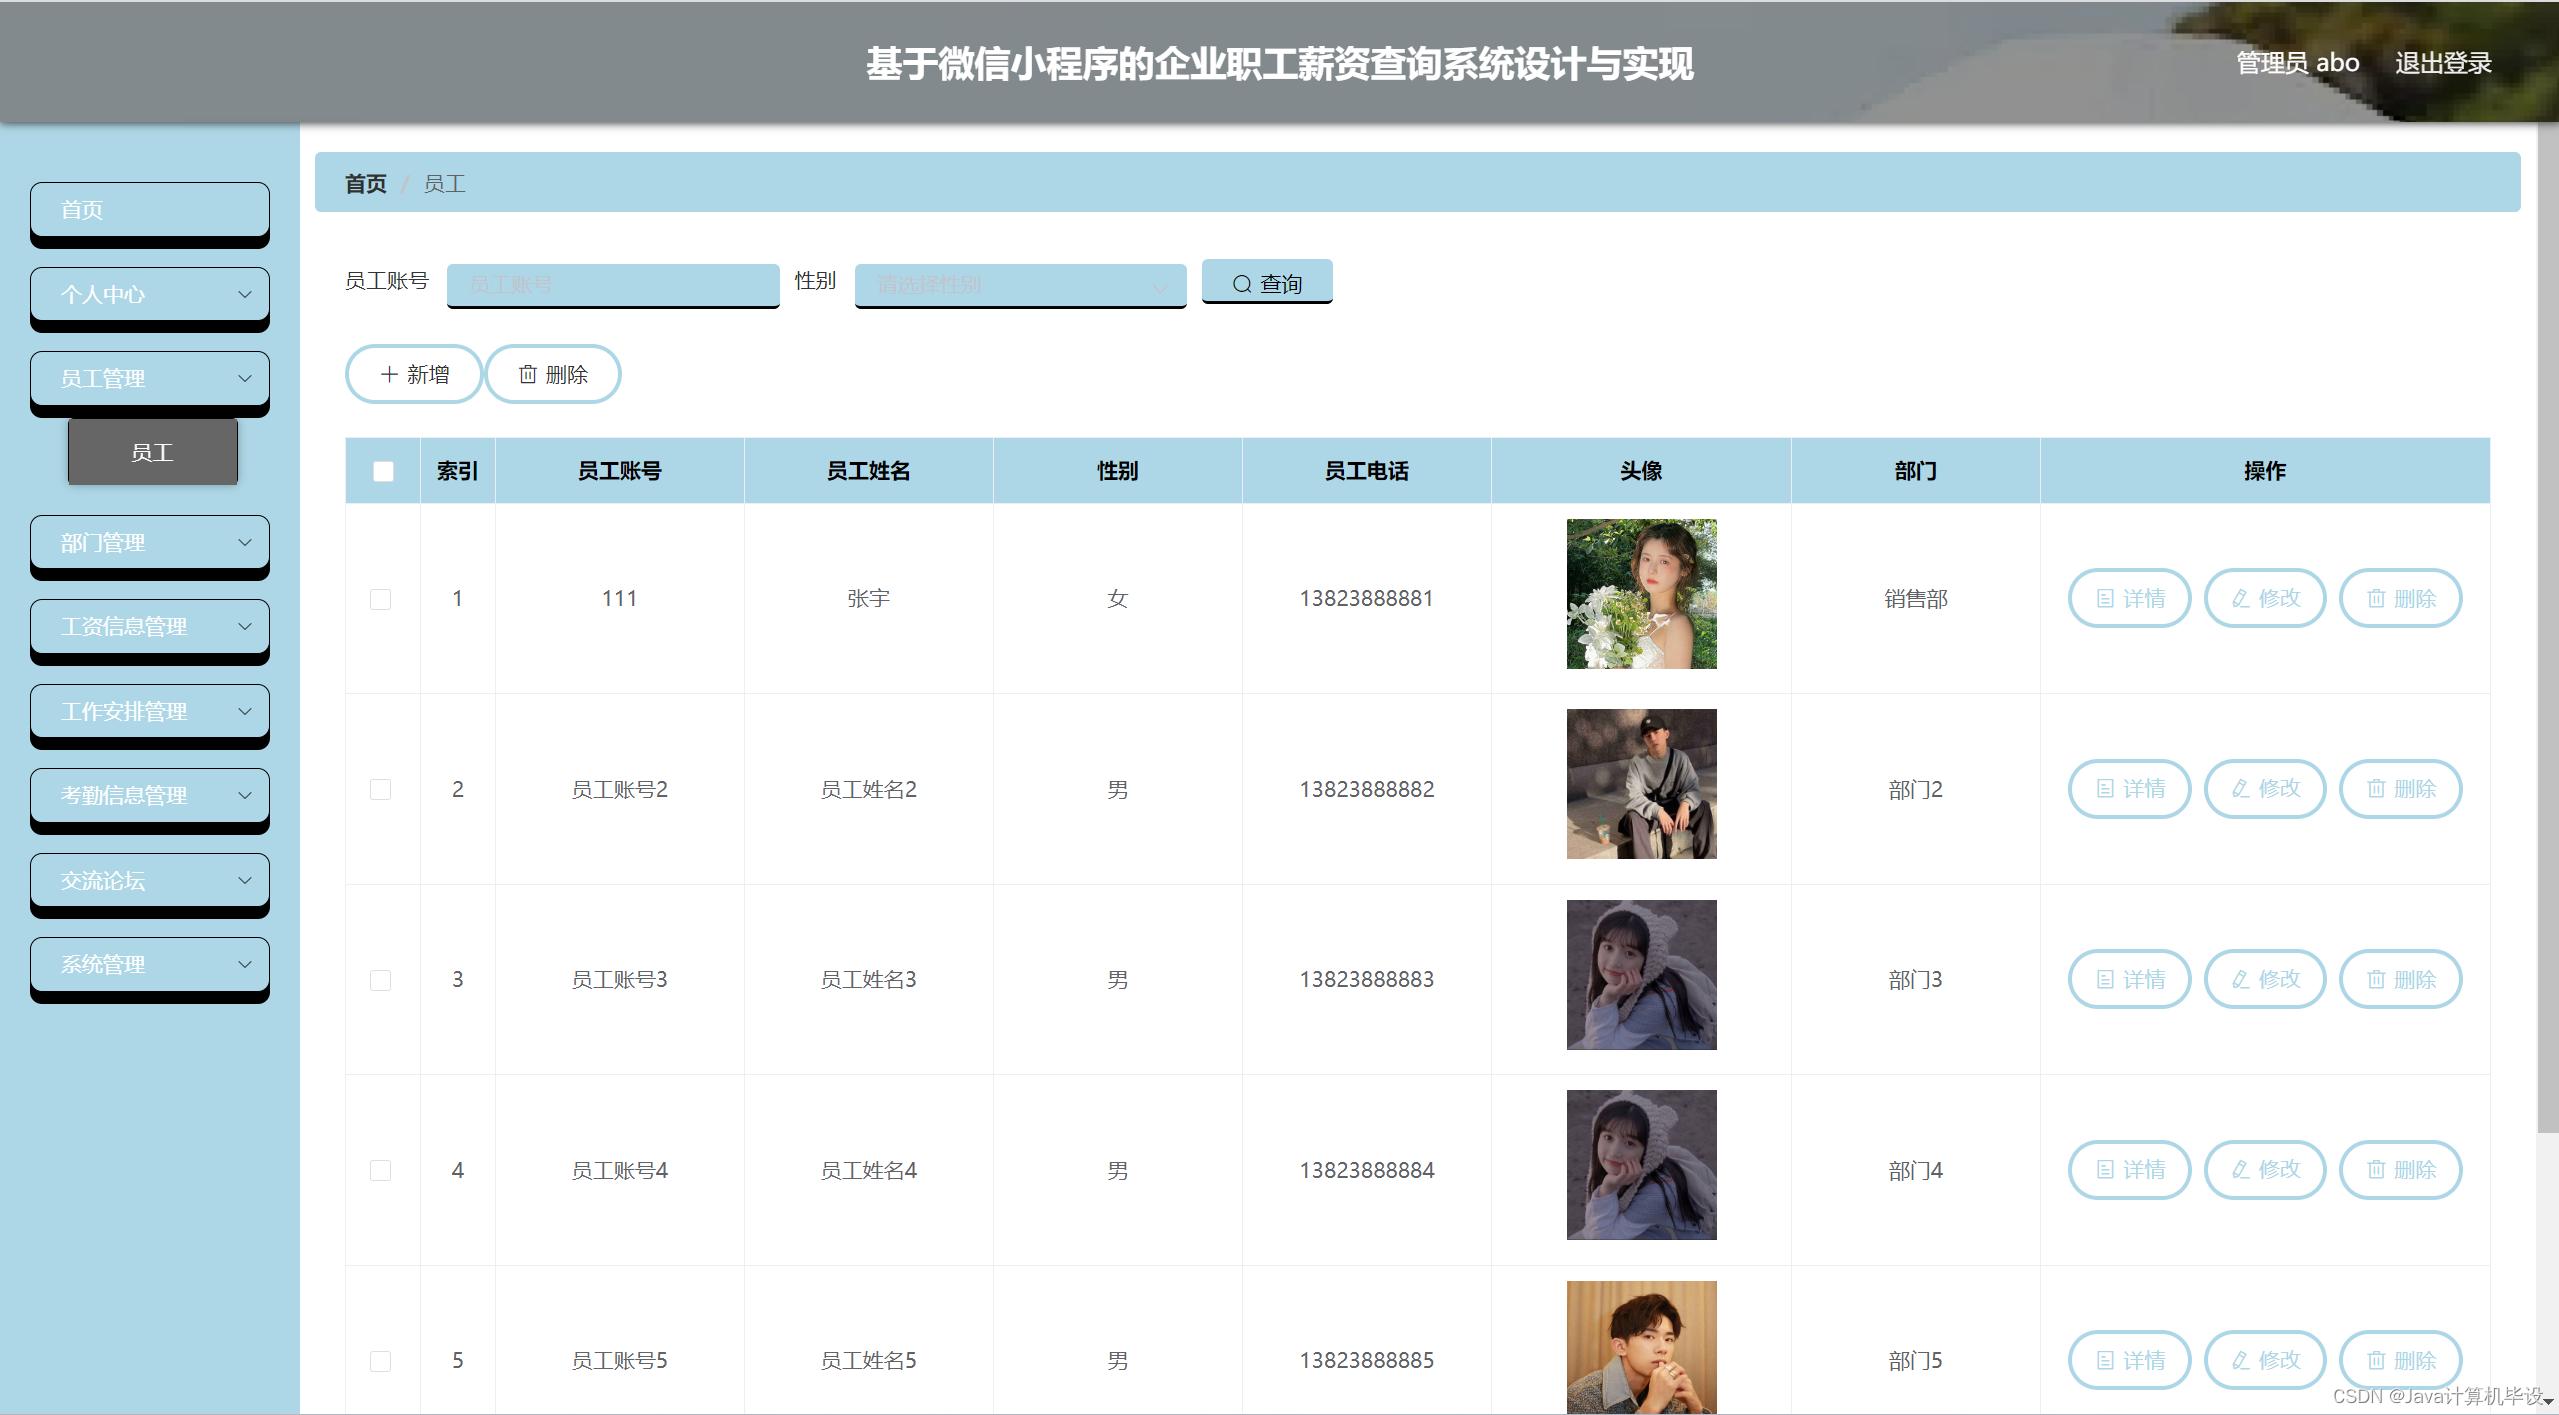
Task: Click the 员工账号 search input field
Action: [613, 285]
